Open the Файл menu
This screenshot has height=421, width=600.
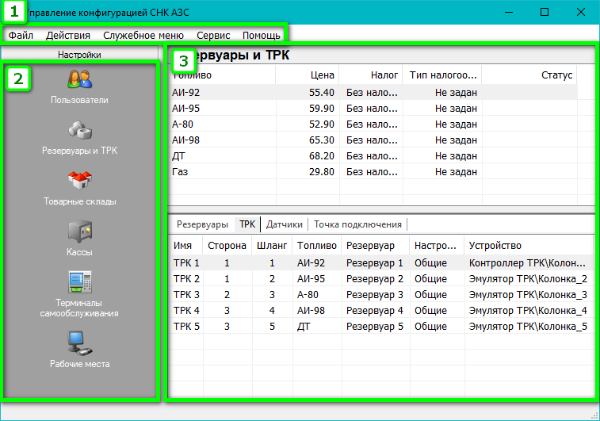click(21, 35)
